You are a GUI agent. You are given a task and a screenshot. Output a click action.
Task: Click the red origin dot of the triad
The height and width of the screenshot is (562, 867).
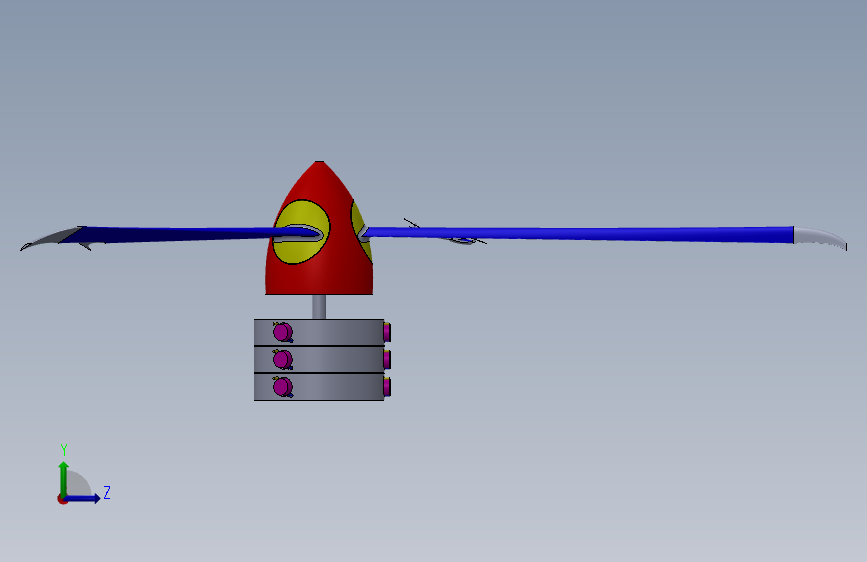click(62, 499)
